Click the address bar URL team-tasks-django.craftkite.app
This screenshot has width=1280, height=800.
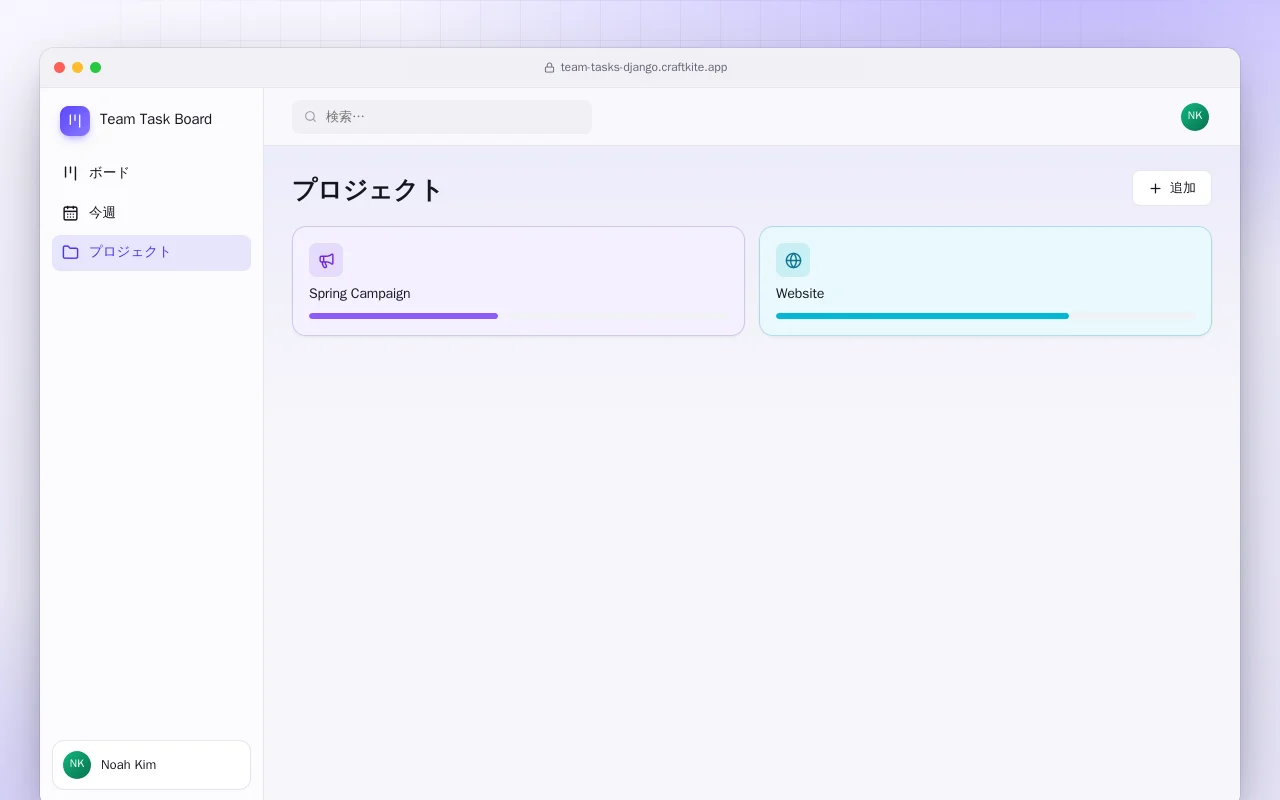point(644,68)
